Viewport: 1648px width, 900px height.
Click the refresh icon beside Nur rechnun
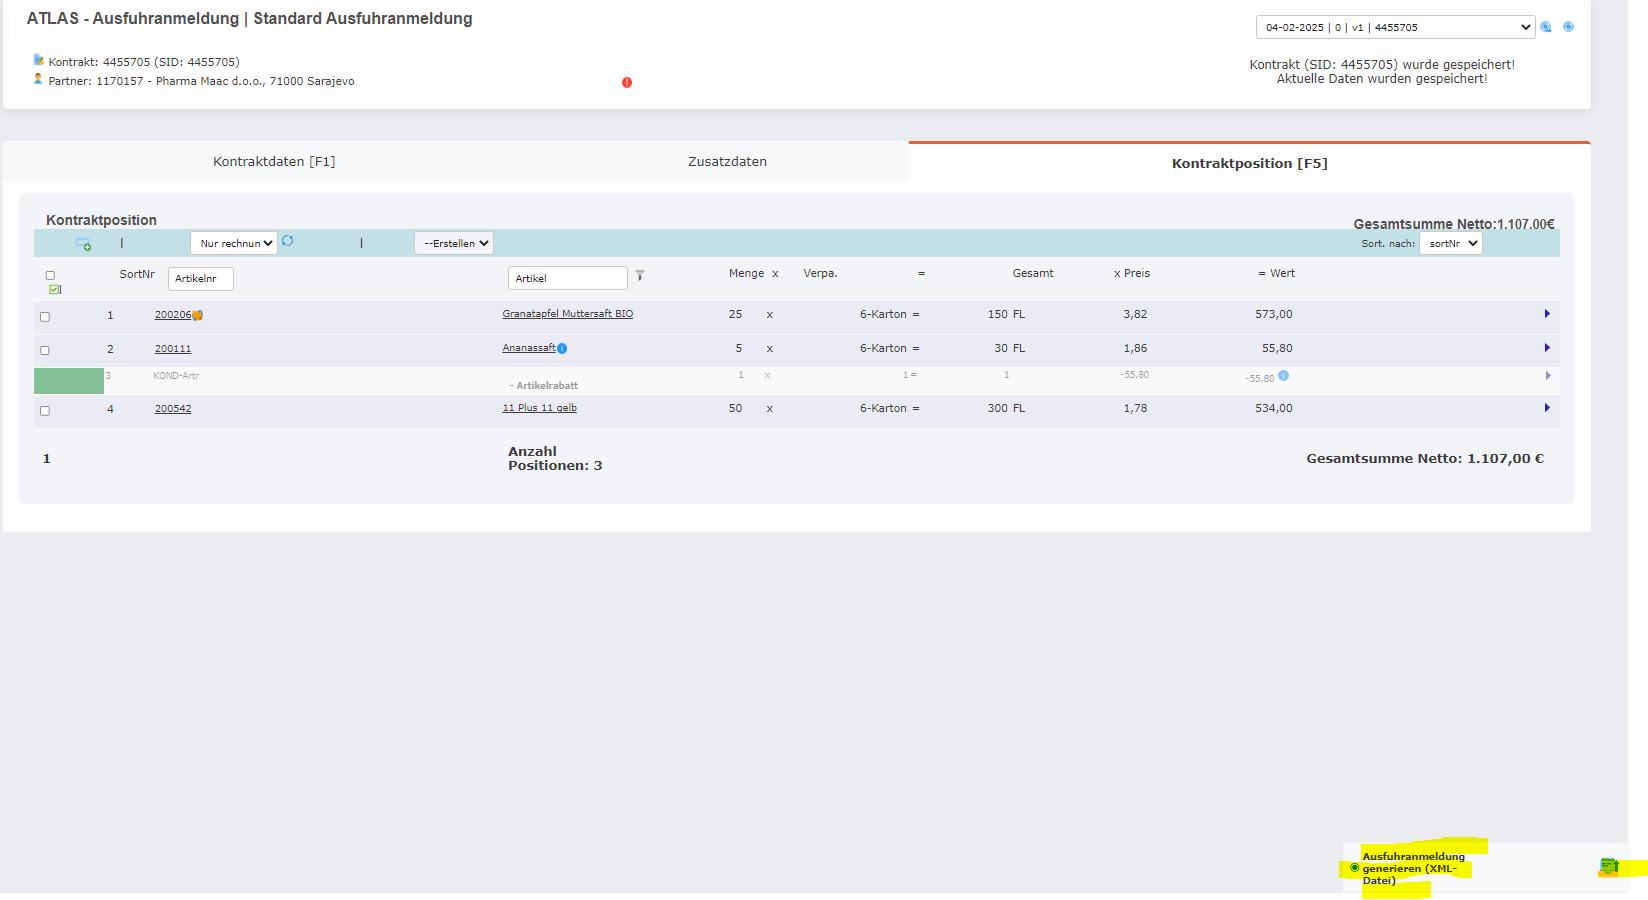pyautogui.click(x=288, y=241)
